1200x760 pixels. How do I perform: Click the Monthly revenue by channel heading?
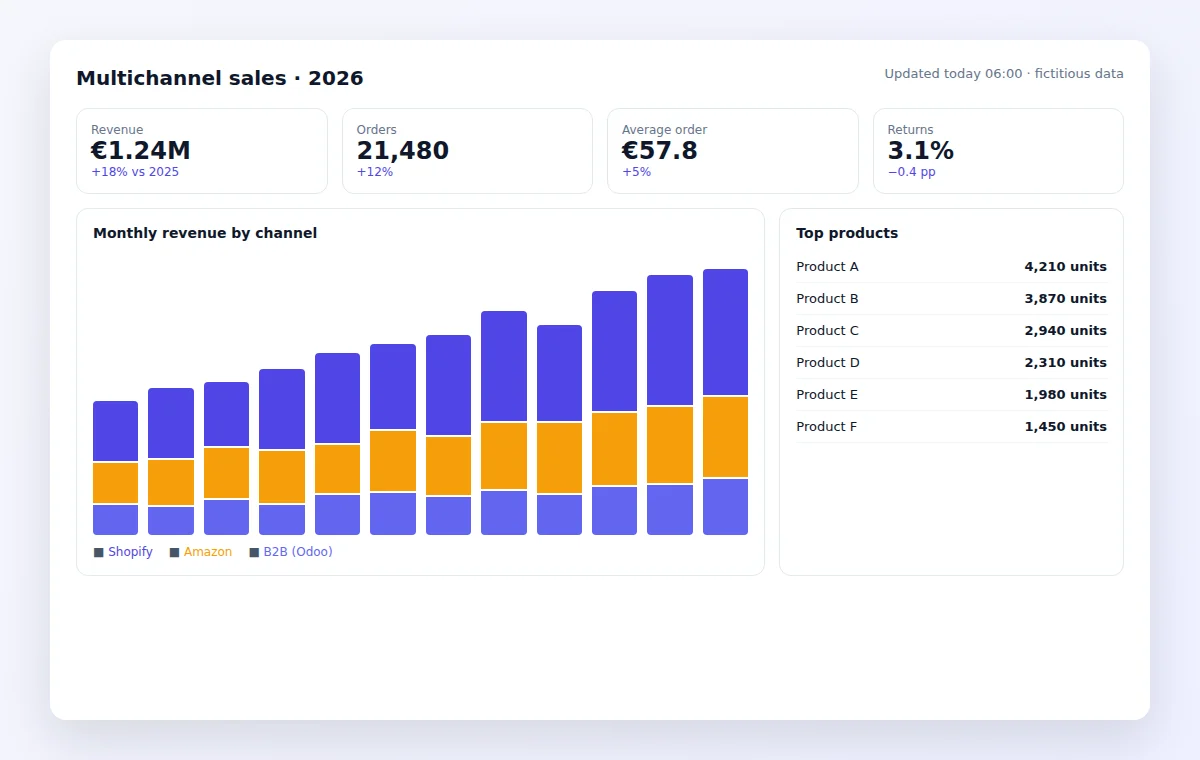click(x=205, y=233)
